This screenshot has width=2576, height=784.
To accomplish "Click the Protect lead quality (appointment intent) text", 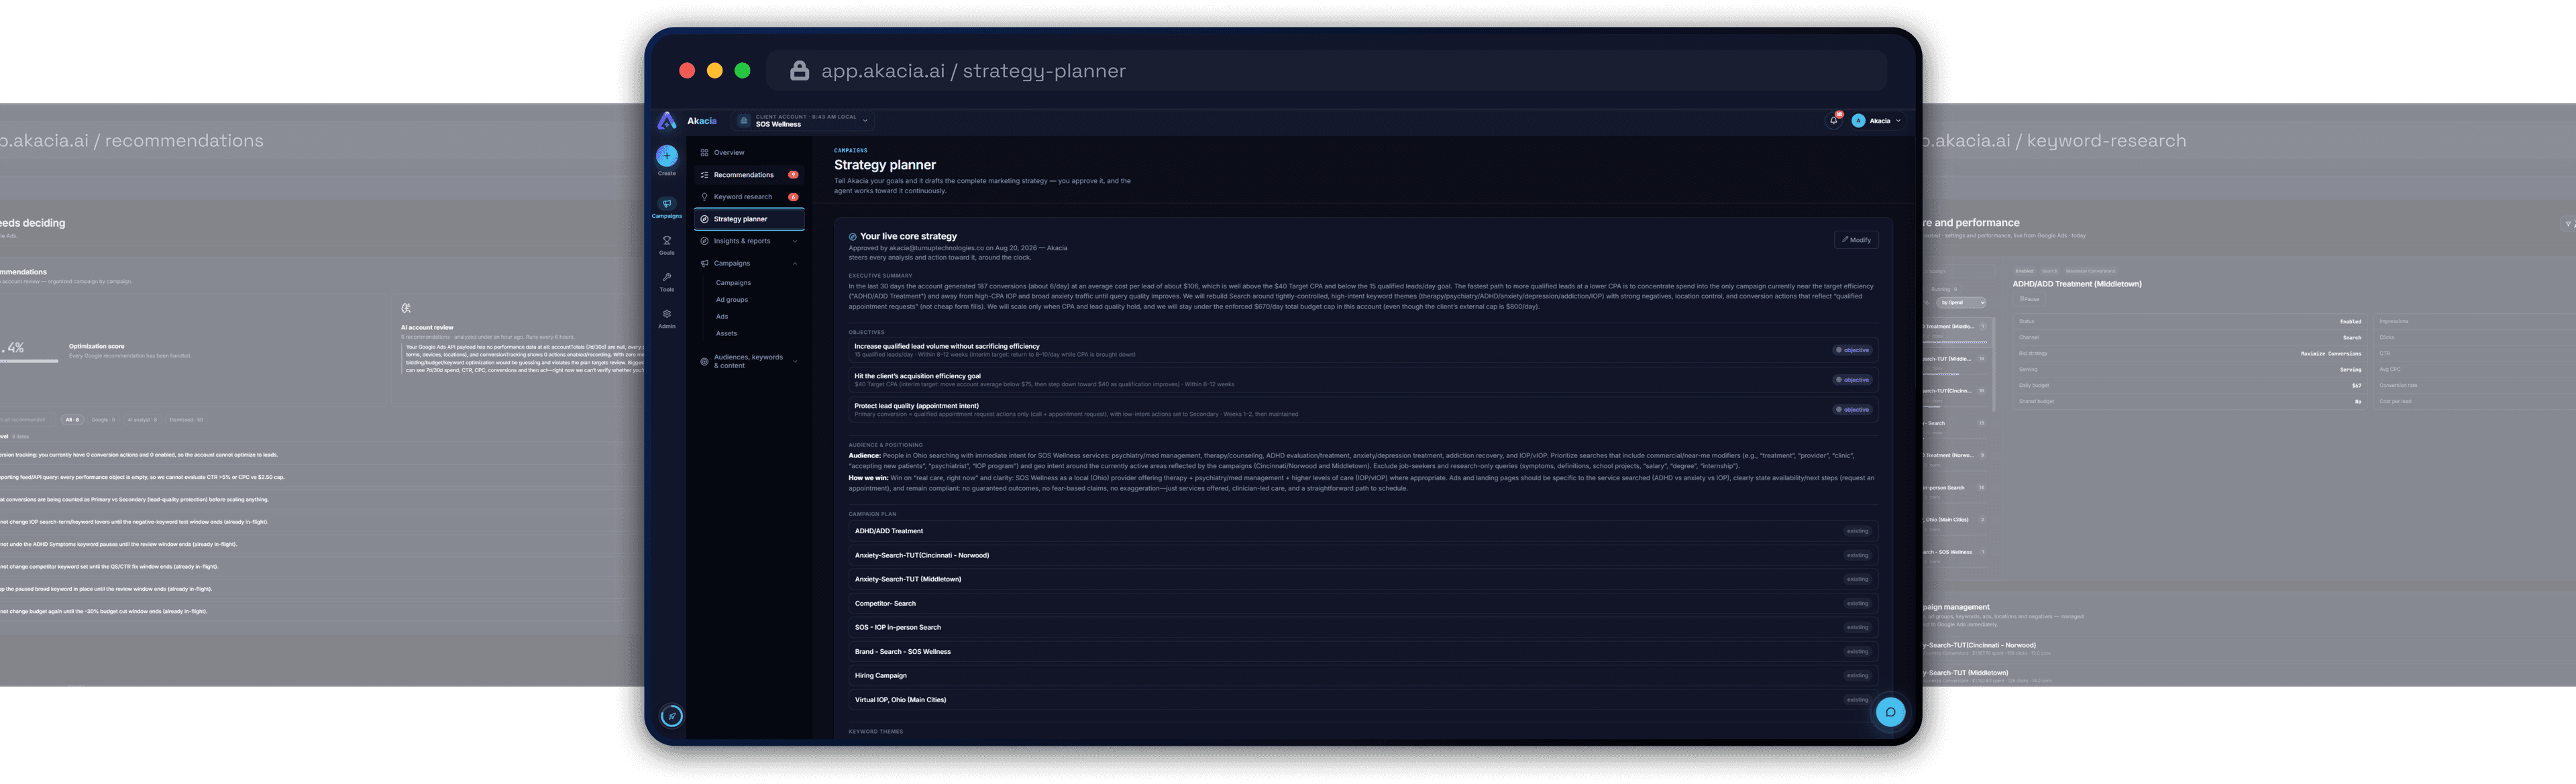I will pos(916,406).
